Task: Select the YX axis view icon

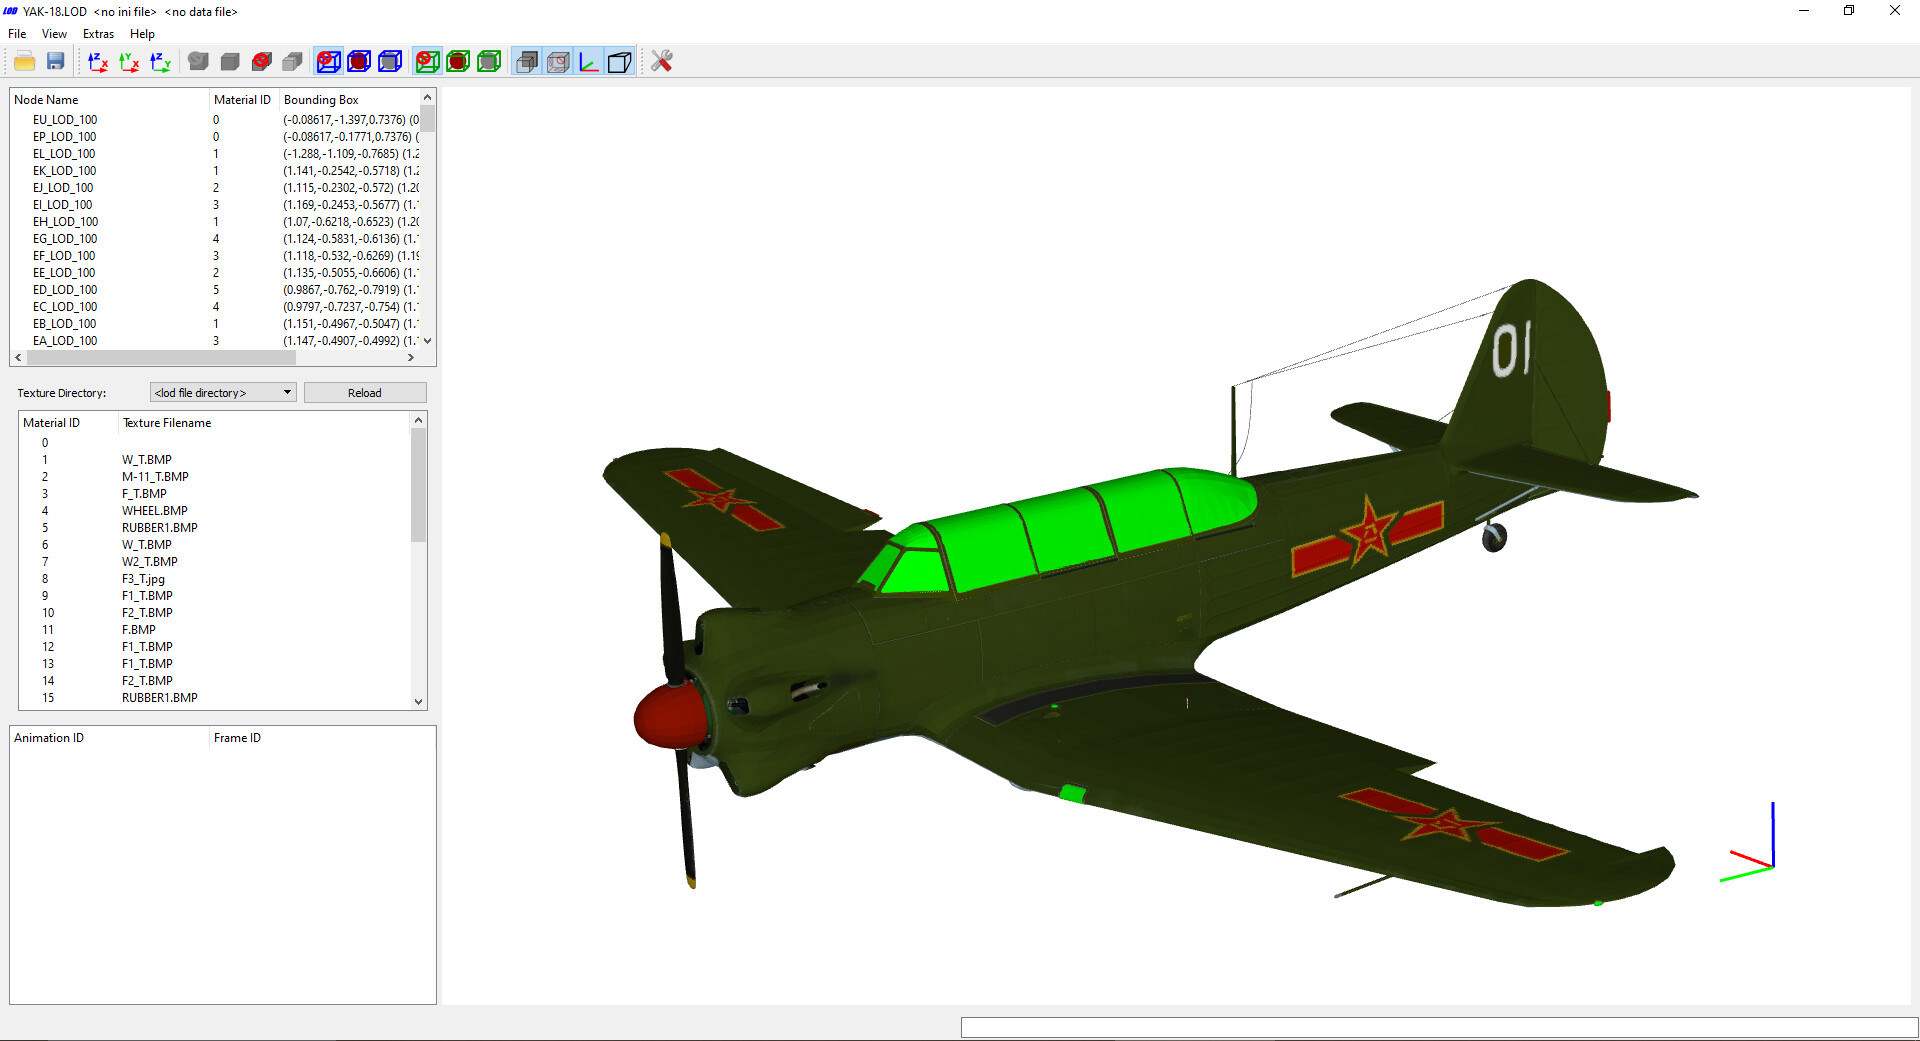Action: [129, 62]
